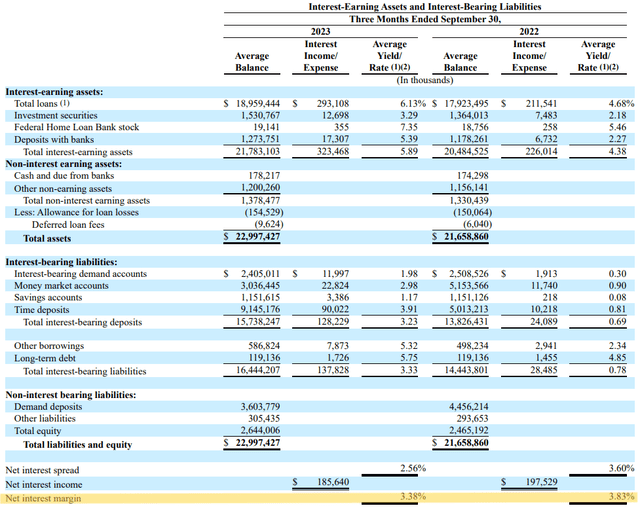Select 'Interest-bearing demand accounts' label
640x508 pixels.
pos(80,274)
